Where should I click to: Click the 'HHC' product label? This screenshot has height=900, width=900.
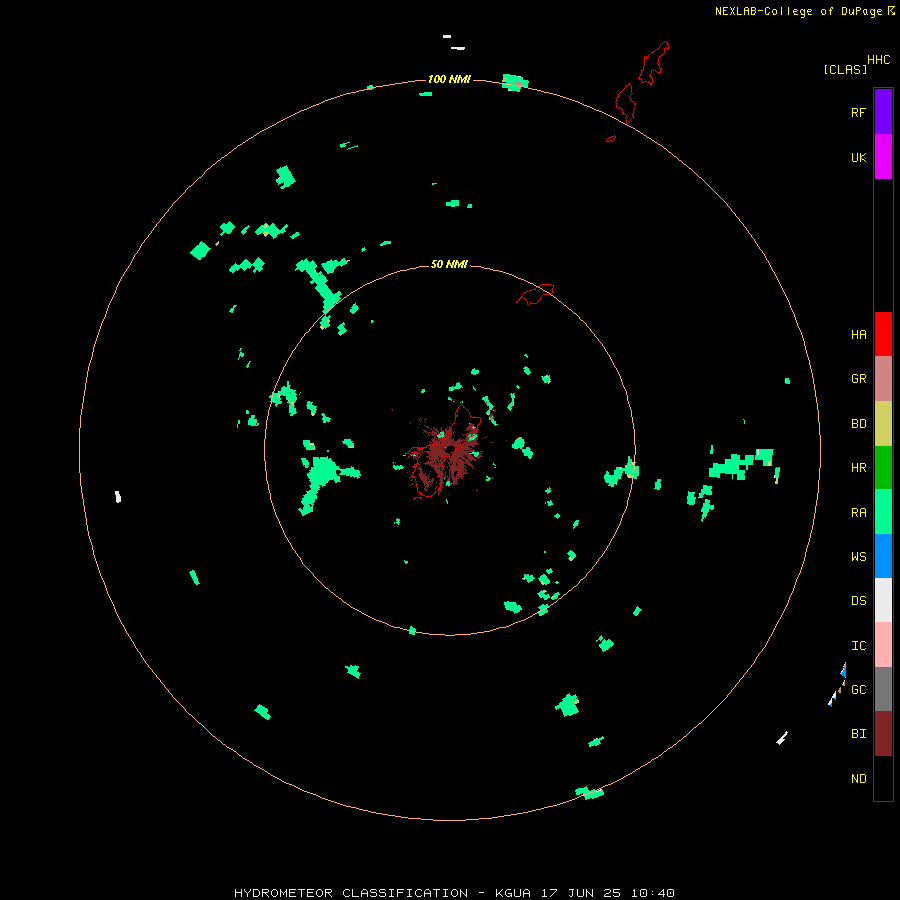(x=879, y=60)
